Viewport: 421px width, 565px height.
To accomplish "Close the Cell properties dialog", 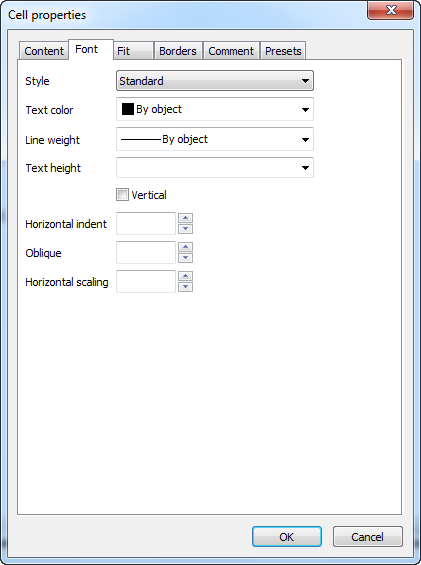I will tap(390, 10).
